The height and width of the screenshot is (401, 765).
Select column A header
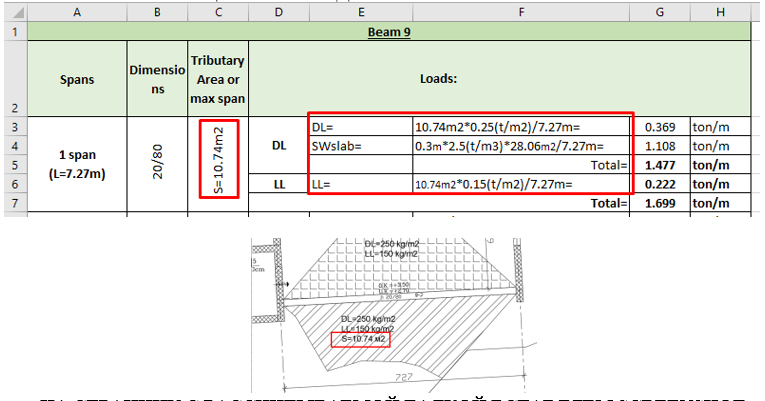click(77, 11)
